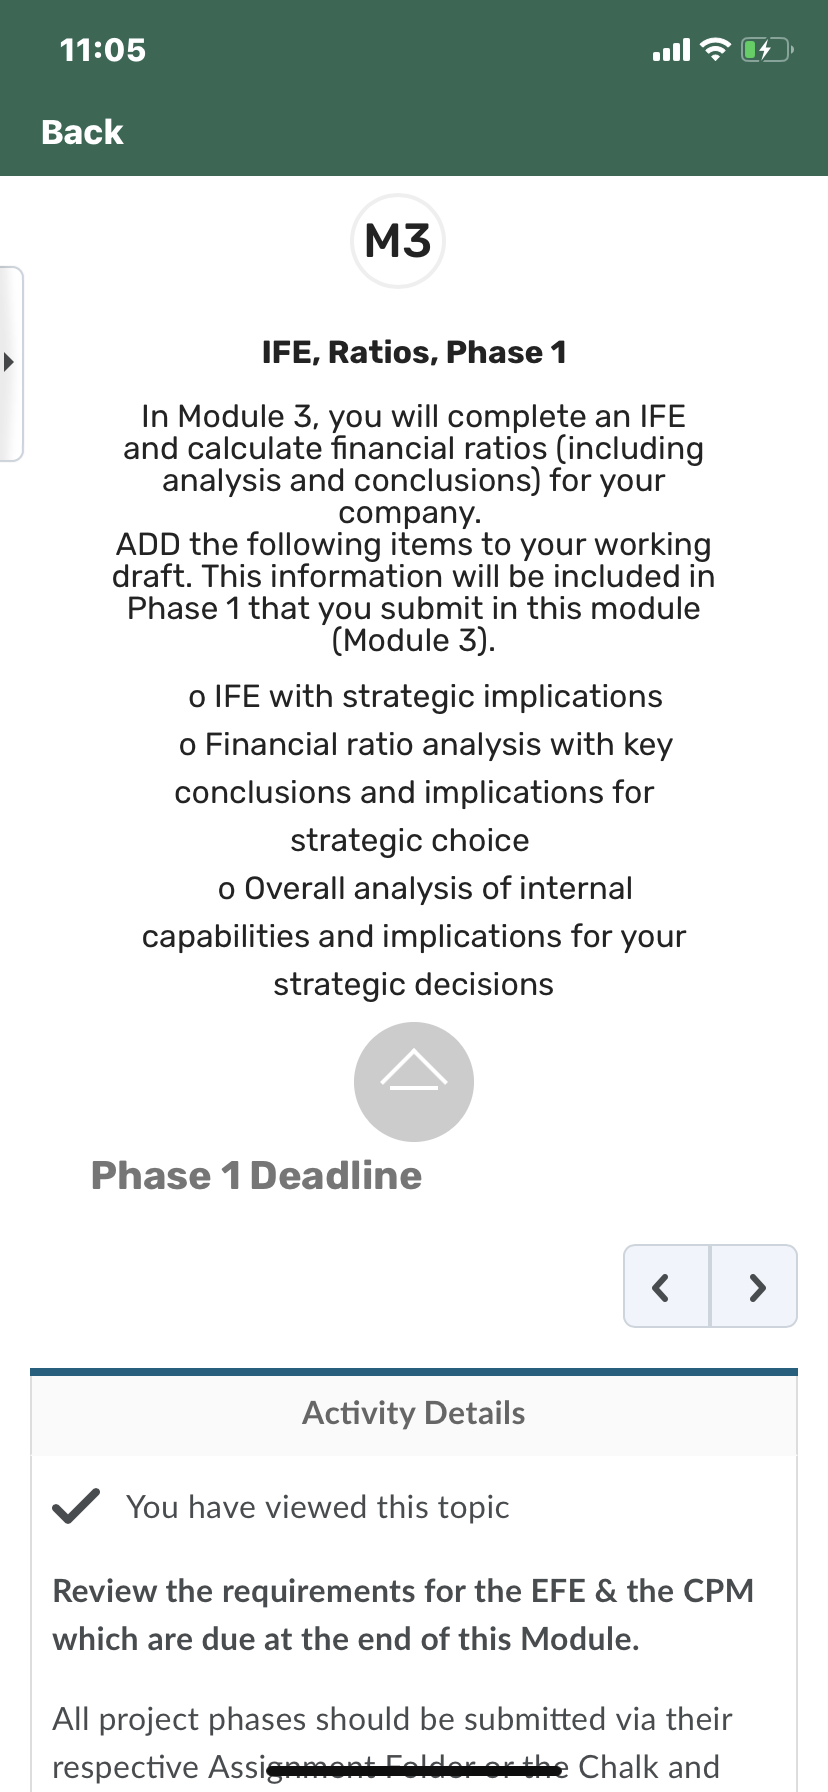This screenshot has height=1792, width=828.
Task: Go to next topic chevron
Action: pyautogui.click(x=754, y=1286)
